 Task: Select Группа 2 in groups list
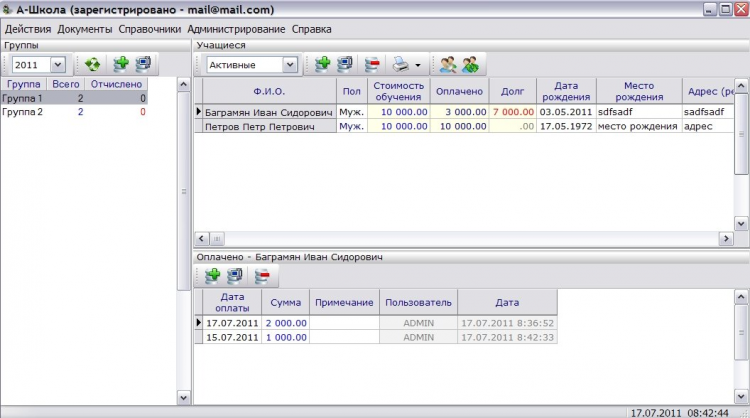tap(74, 112)
